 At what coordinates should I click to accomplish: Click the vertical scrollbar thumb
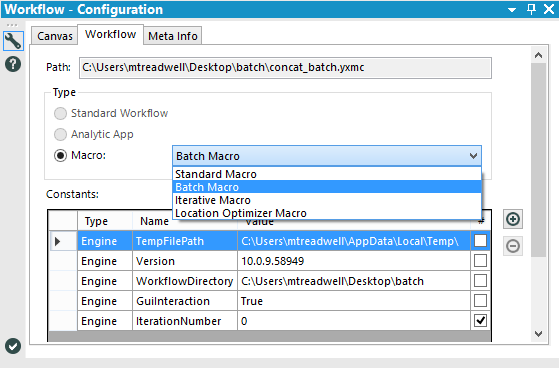pos(538,160)
